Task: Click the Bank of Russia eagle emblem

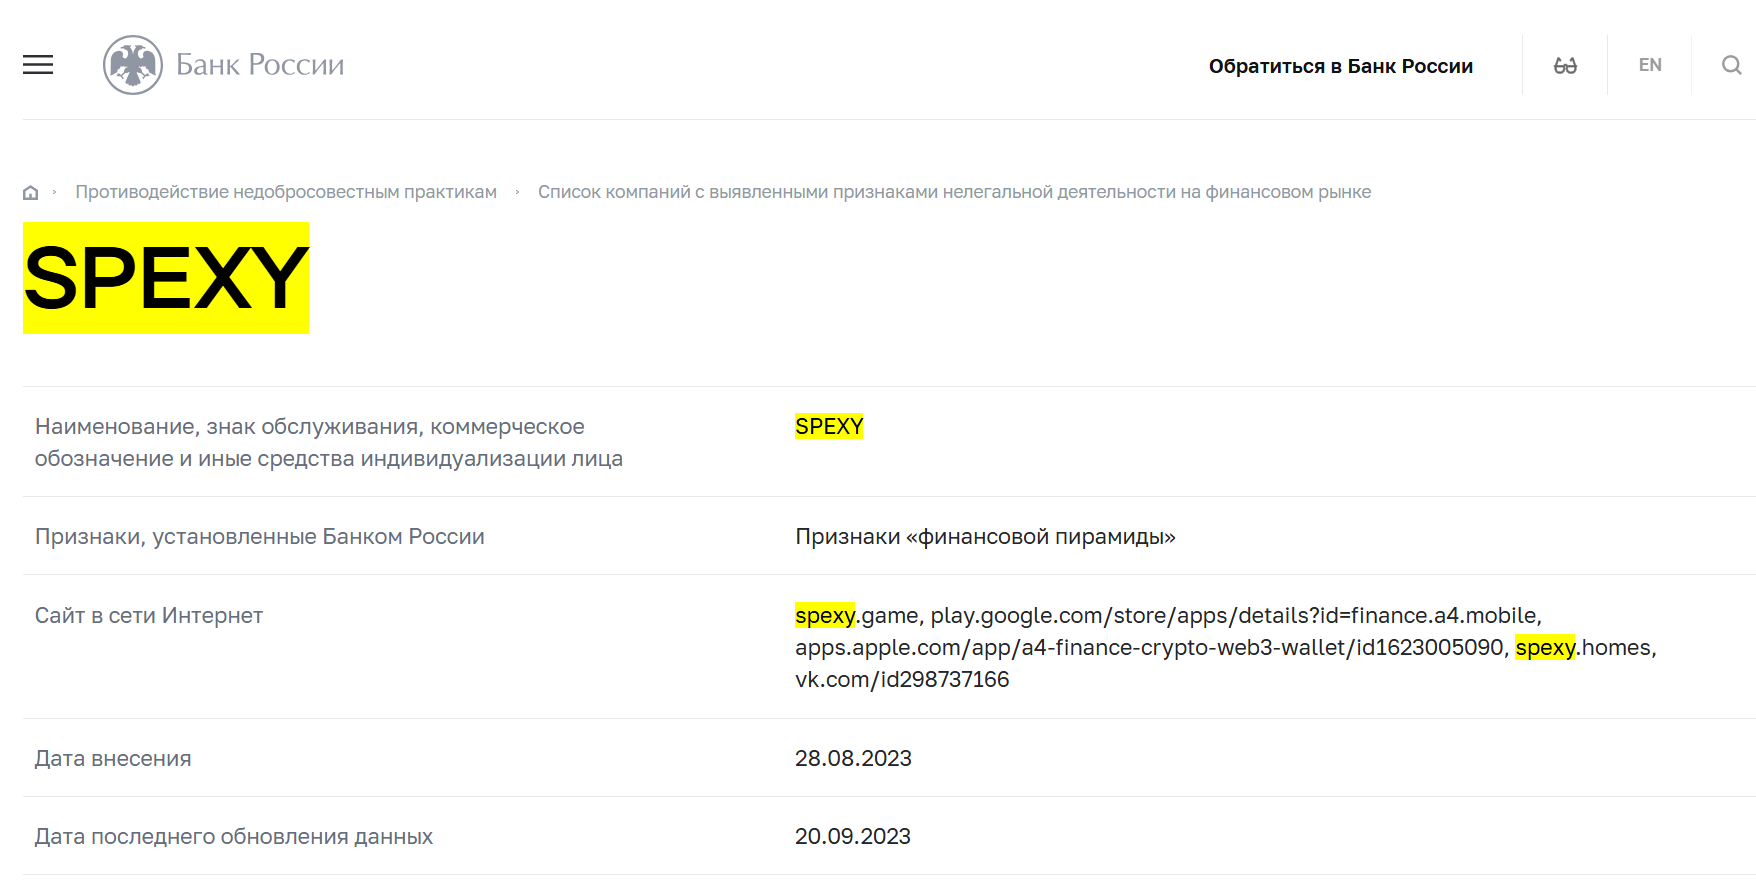Action: pyautogui.click(x=132, y=65)
